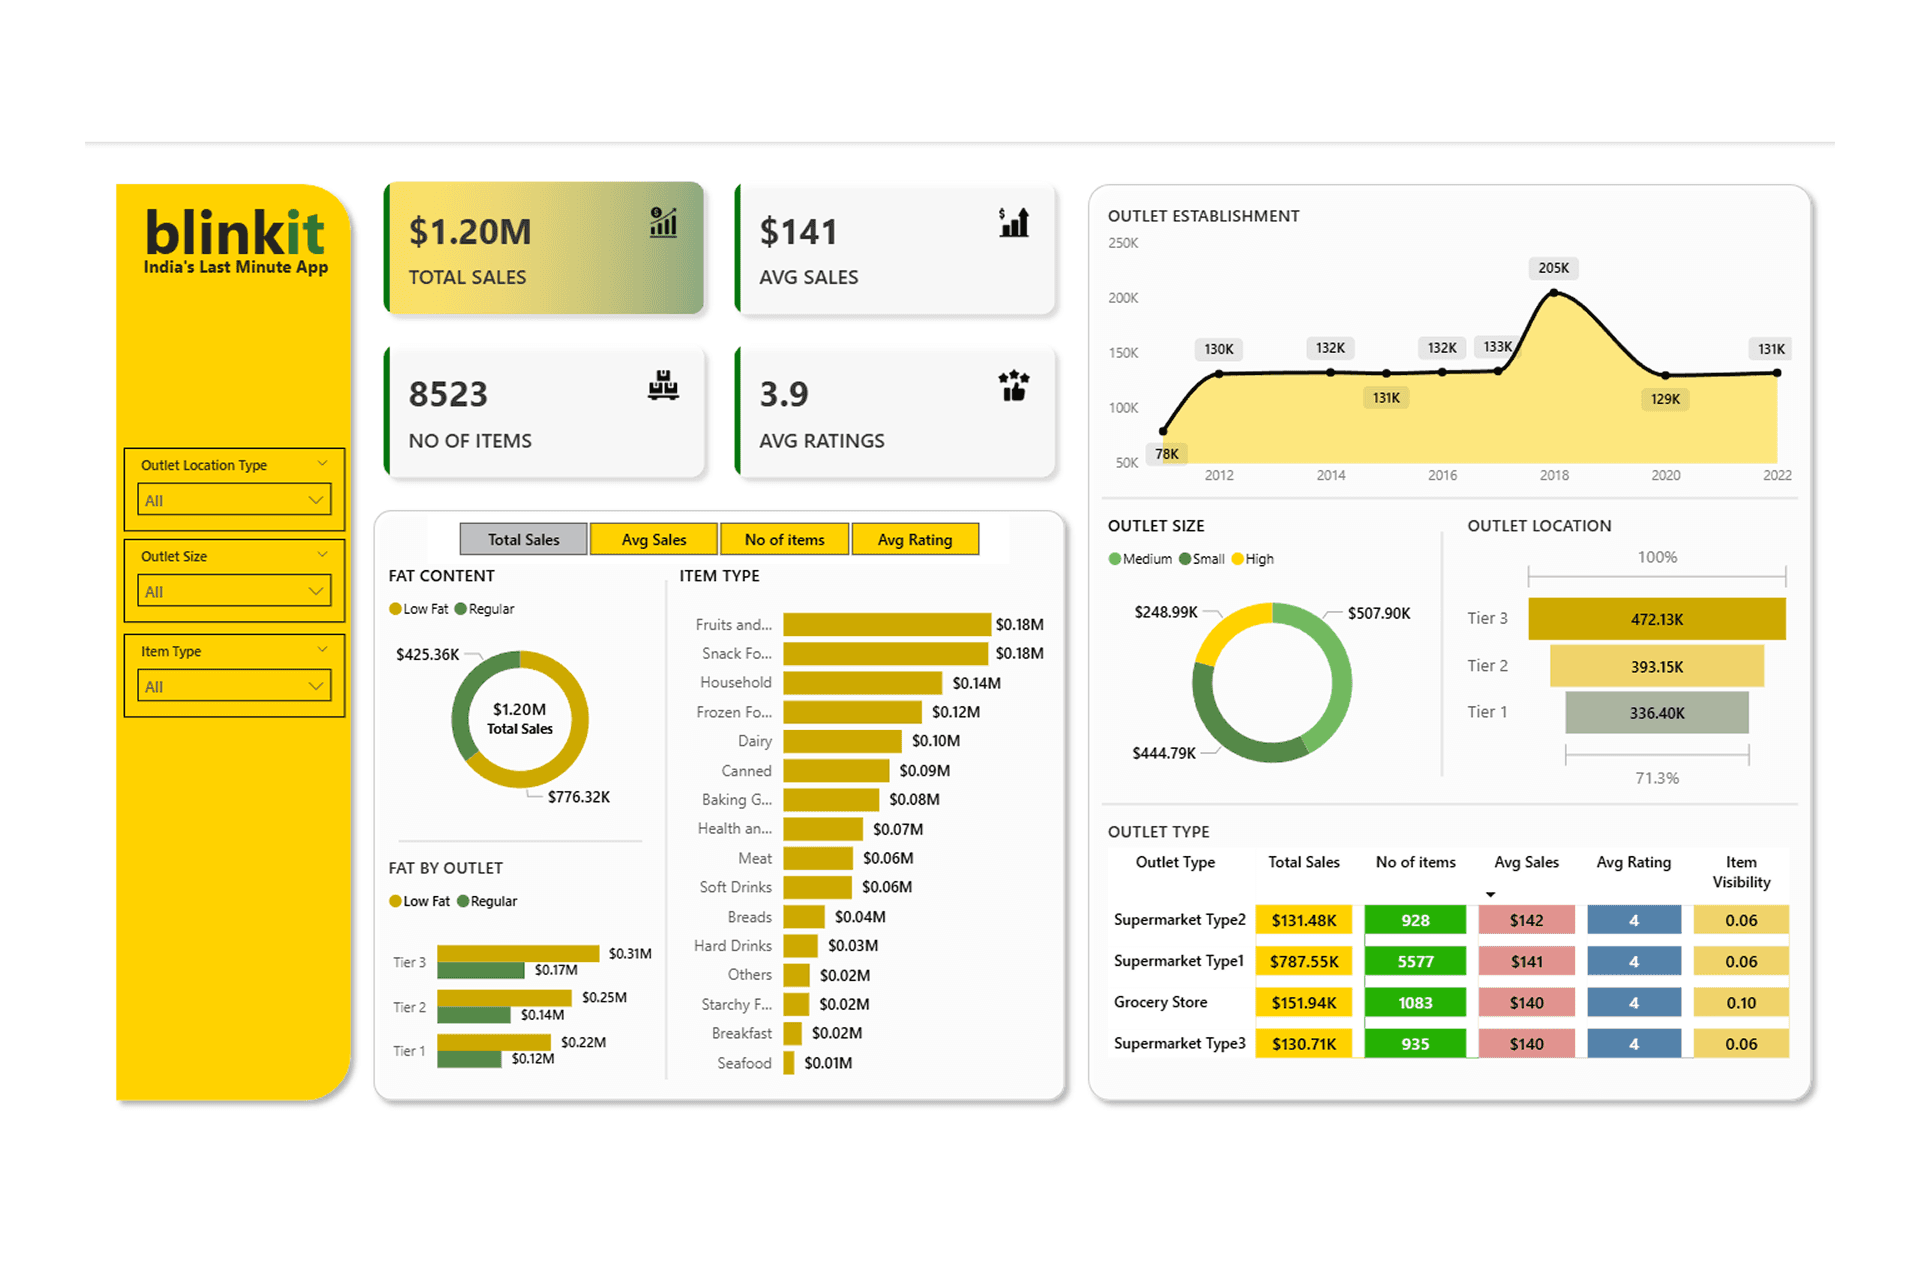The height and width of the screenshot is (1280, 1920).
Task: Toggle the Small legend item in Outlet Size
Action: [x=1185, y=559]
